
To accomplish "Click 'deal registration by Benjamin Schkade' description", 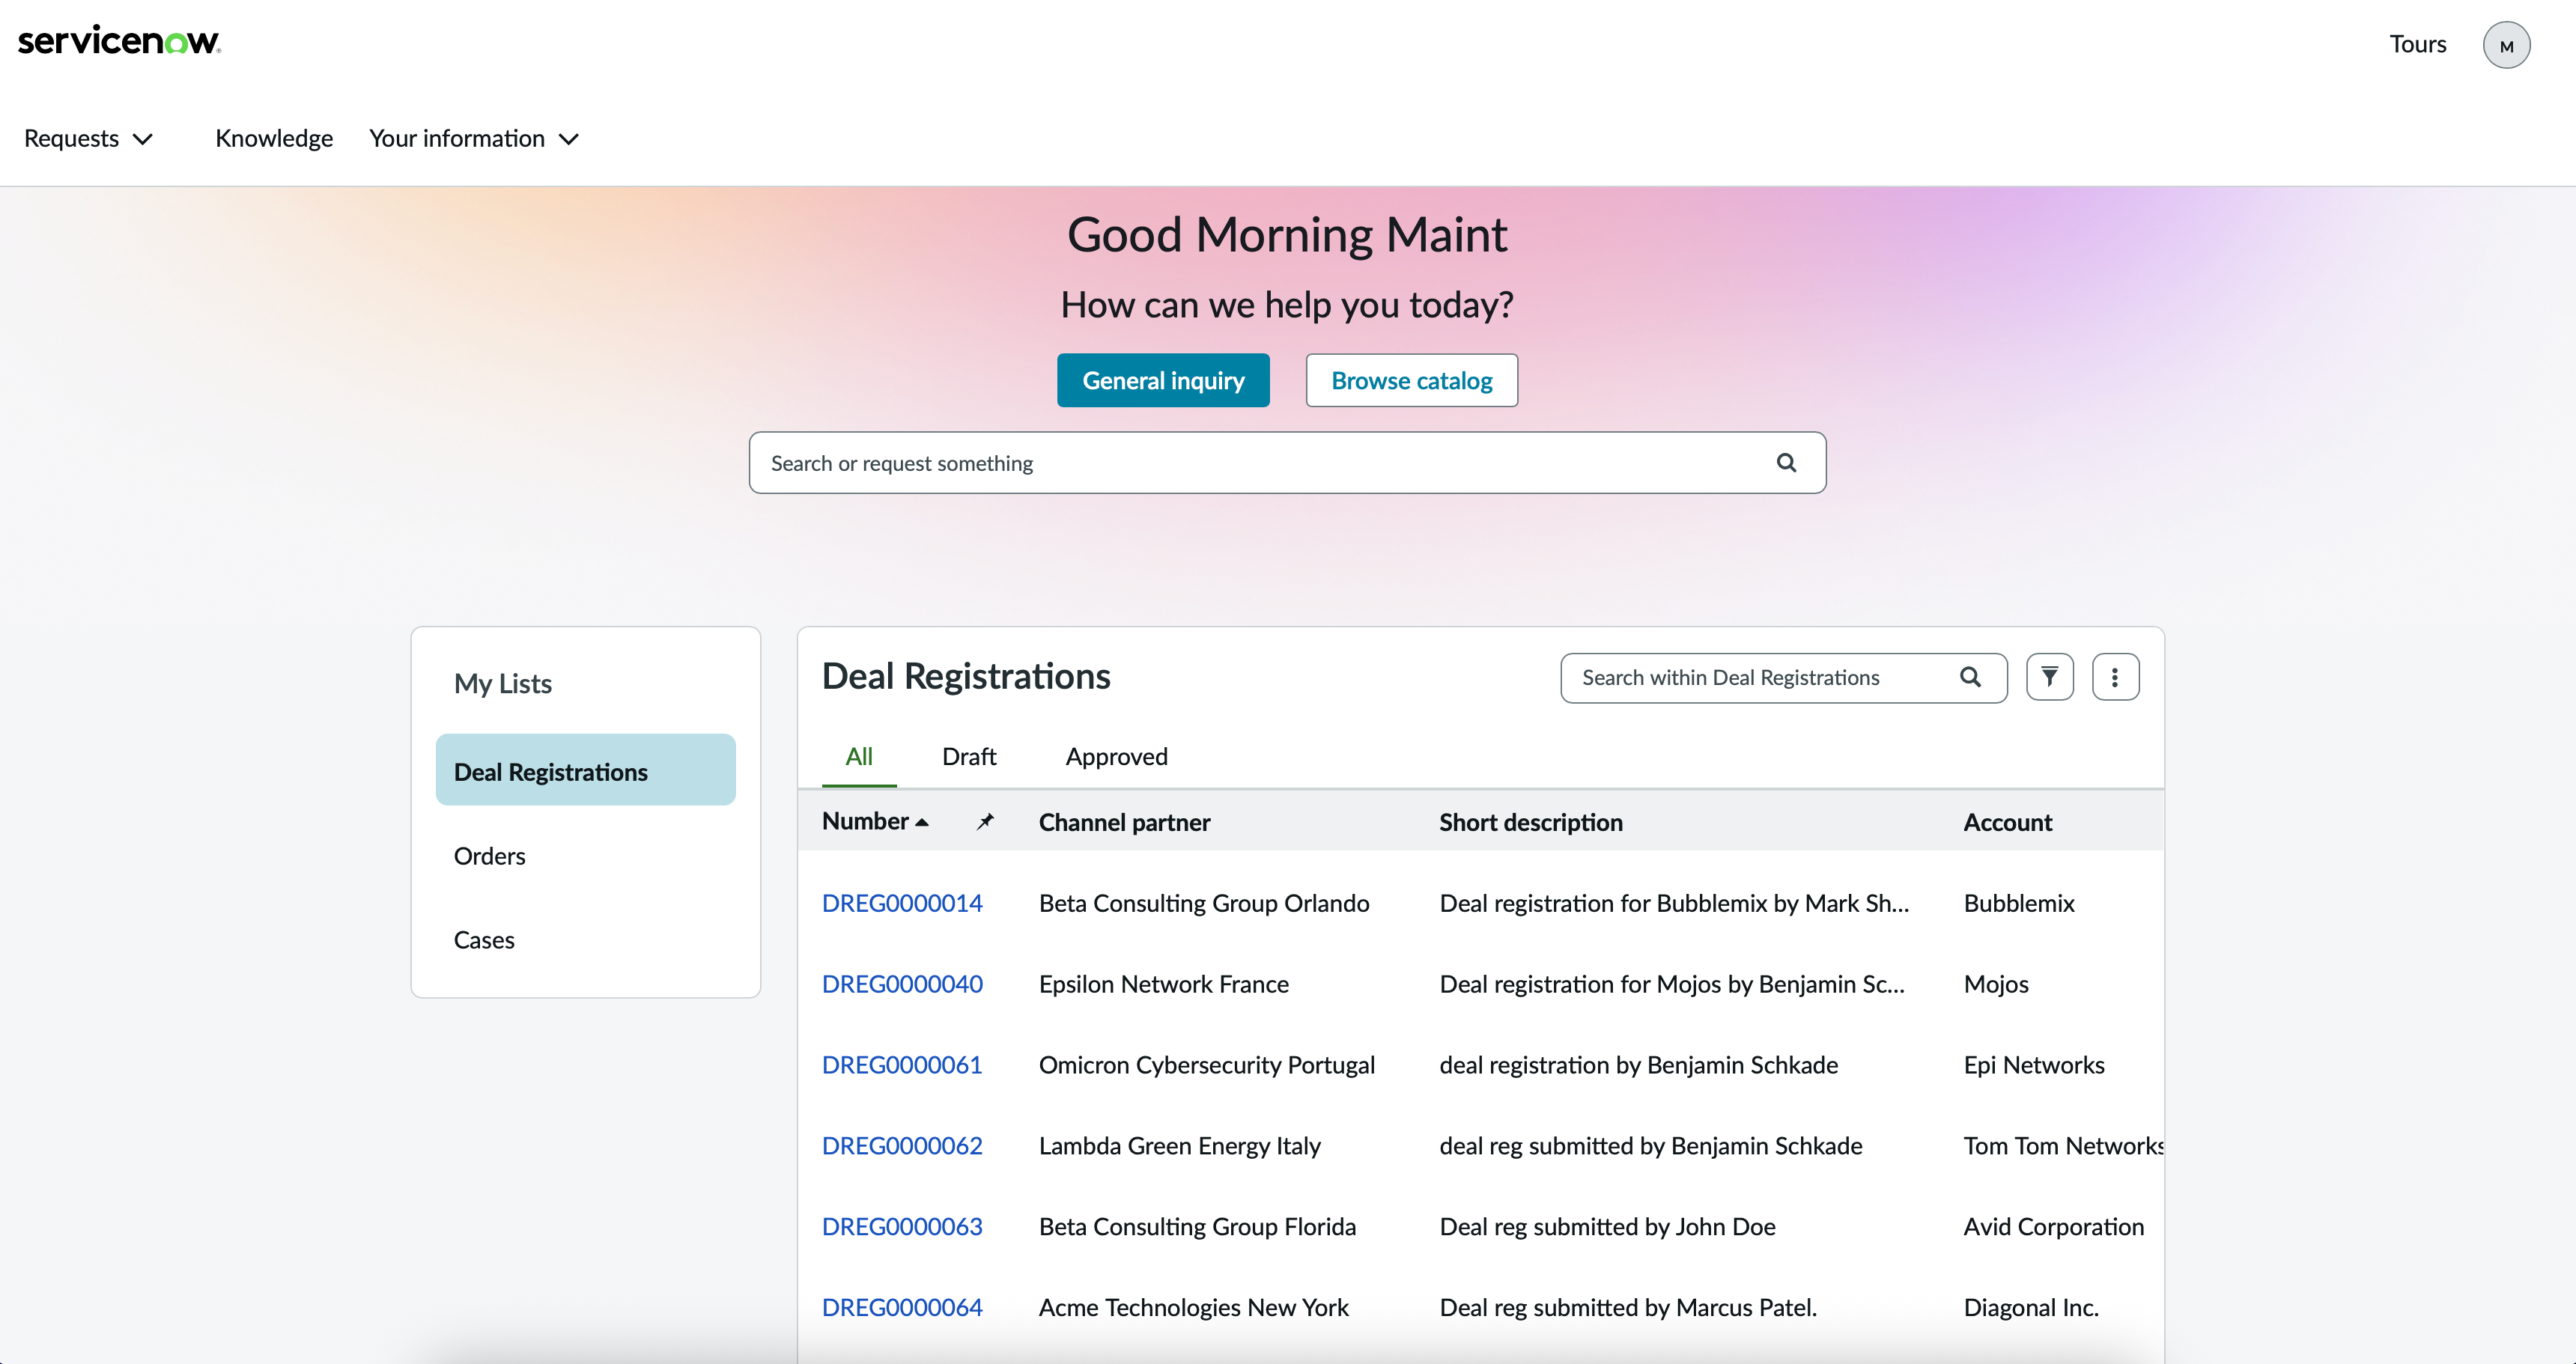I will [x=1638, y=1065].
